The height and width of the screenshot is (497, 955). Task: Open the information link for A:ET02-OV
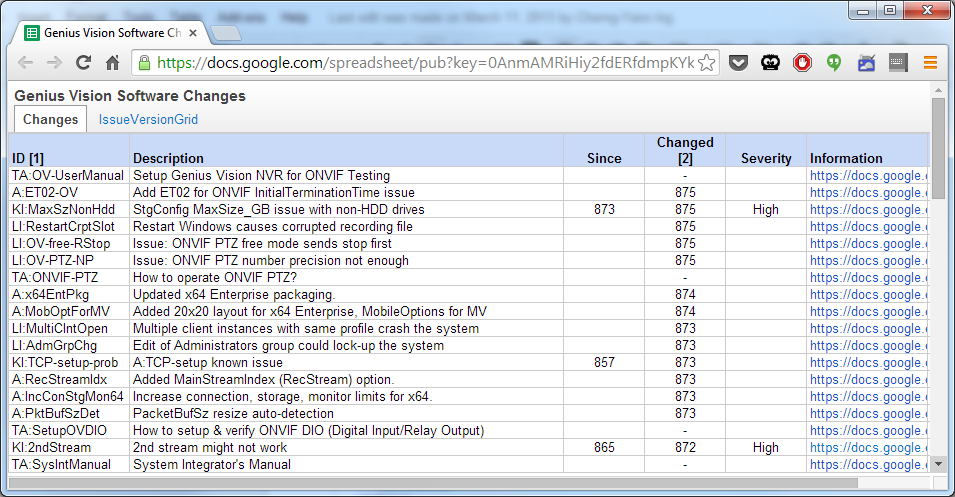point(868,192)
